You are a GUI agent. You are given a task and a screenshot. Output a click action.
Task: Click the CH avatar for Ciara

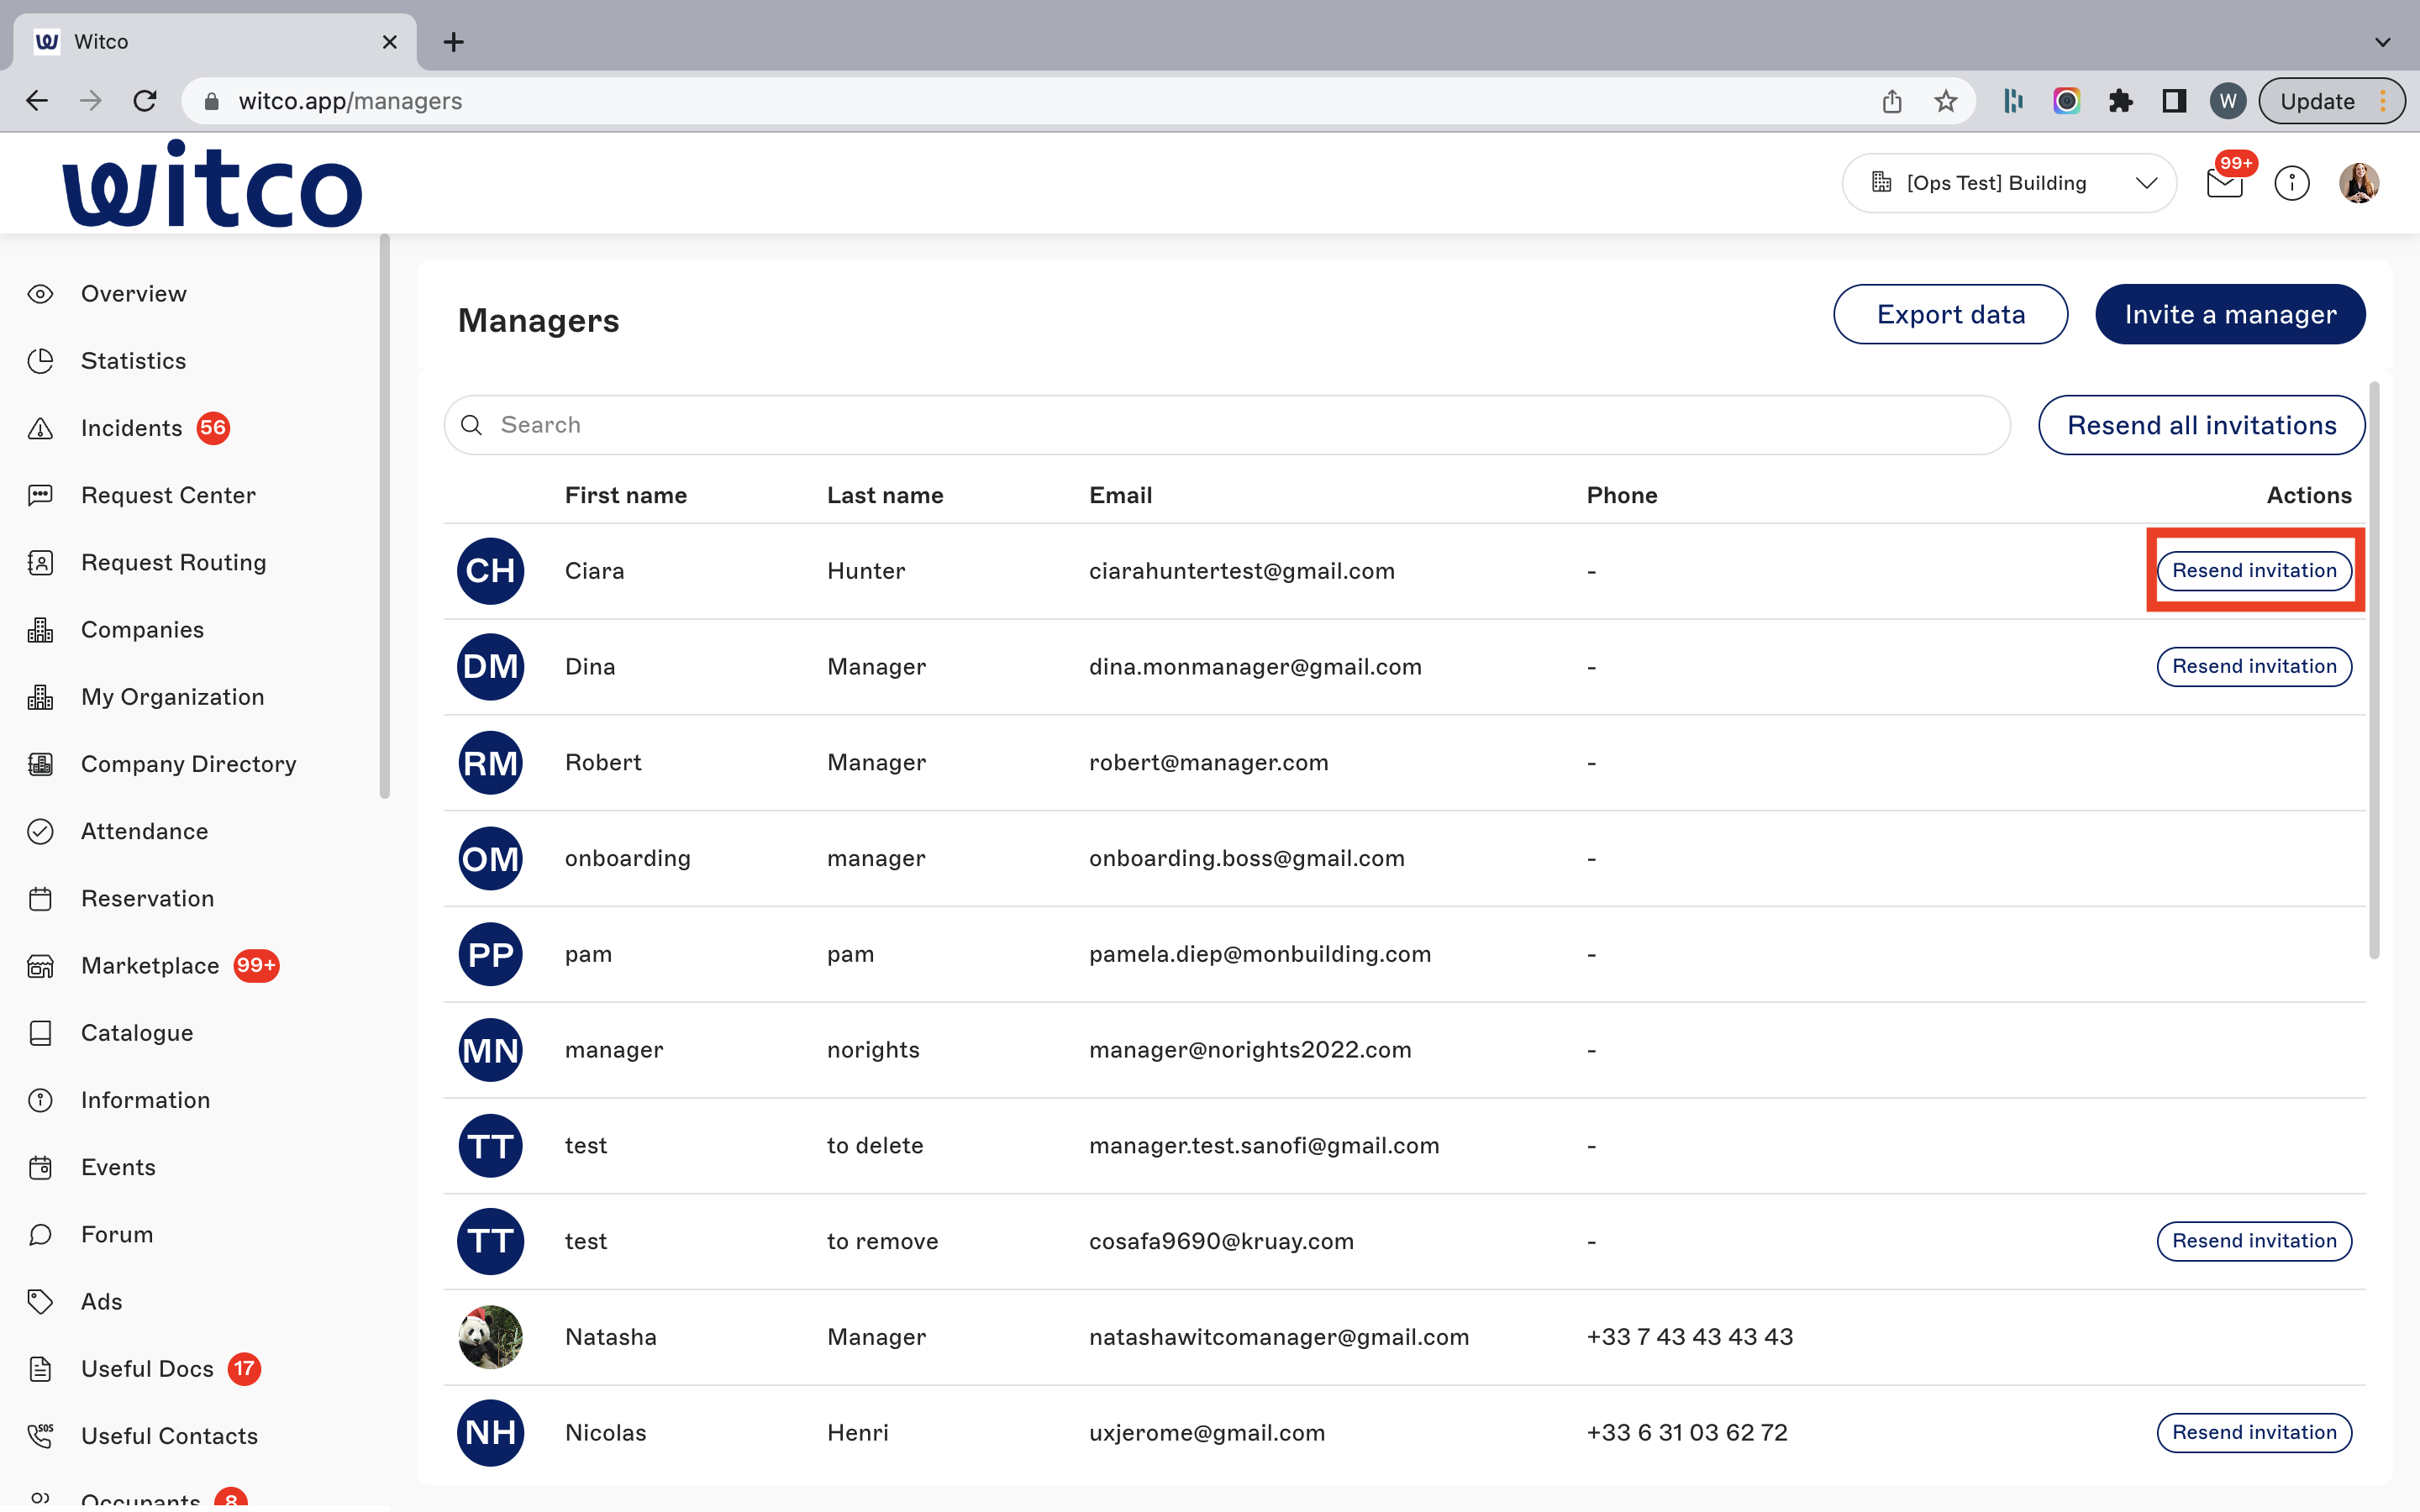tap(490, 571)
